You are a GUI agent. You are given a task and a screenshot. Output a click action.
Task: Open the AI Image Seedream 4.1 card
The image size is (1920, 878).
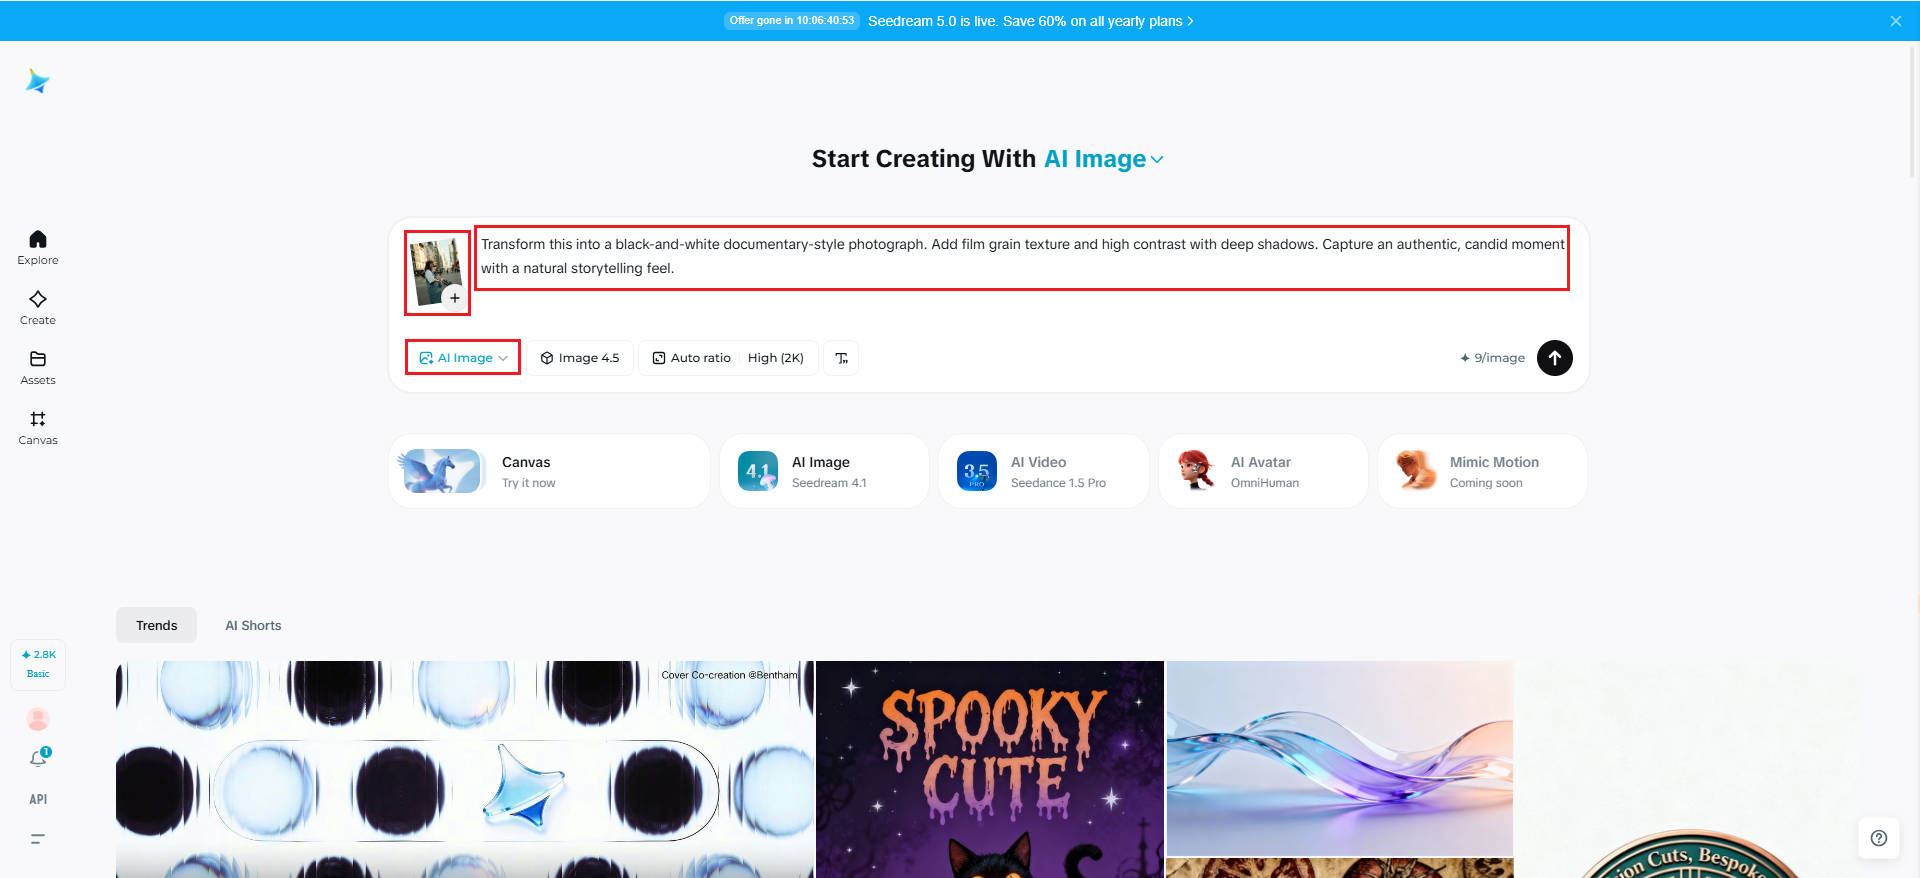click(x=824, y=471)
